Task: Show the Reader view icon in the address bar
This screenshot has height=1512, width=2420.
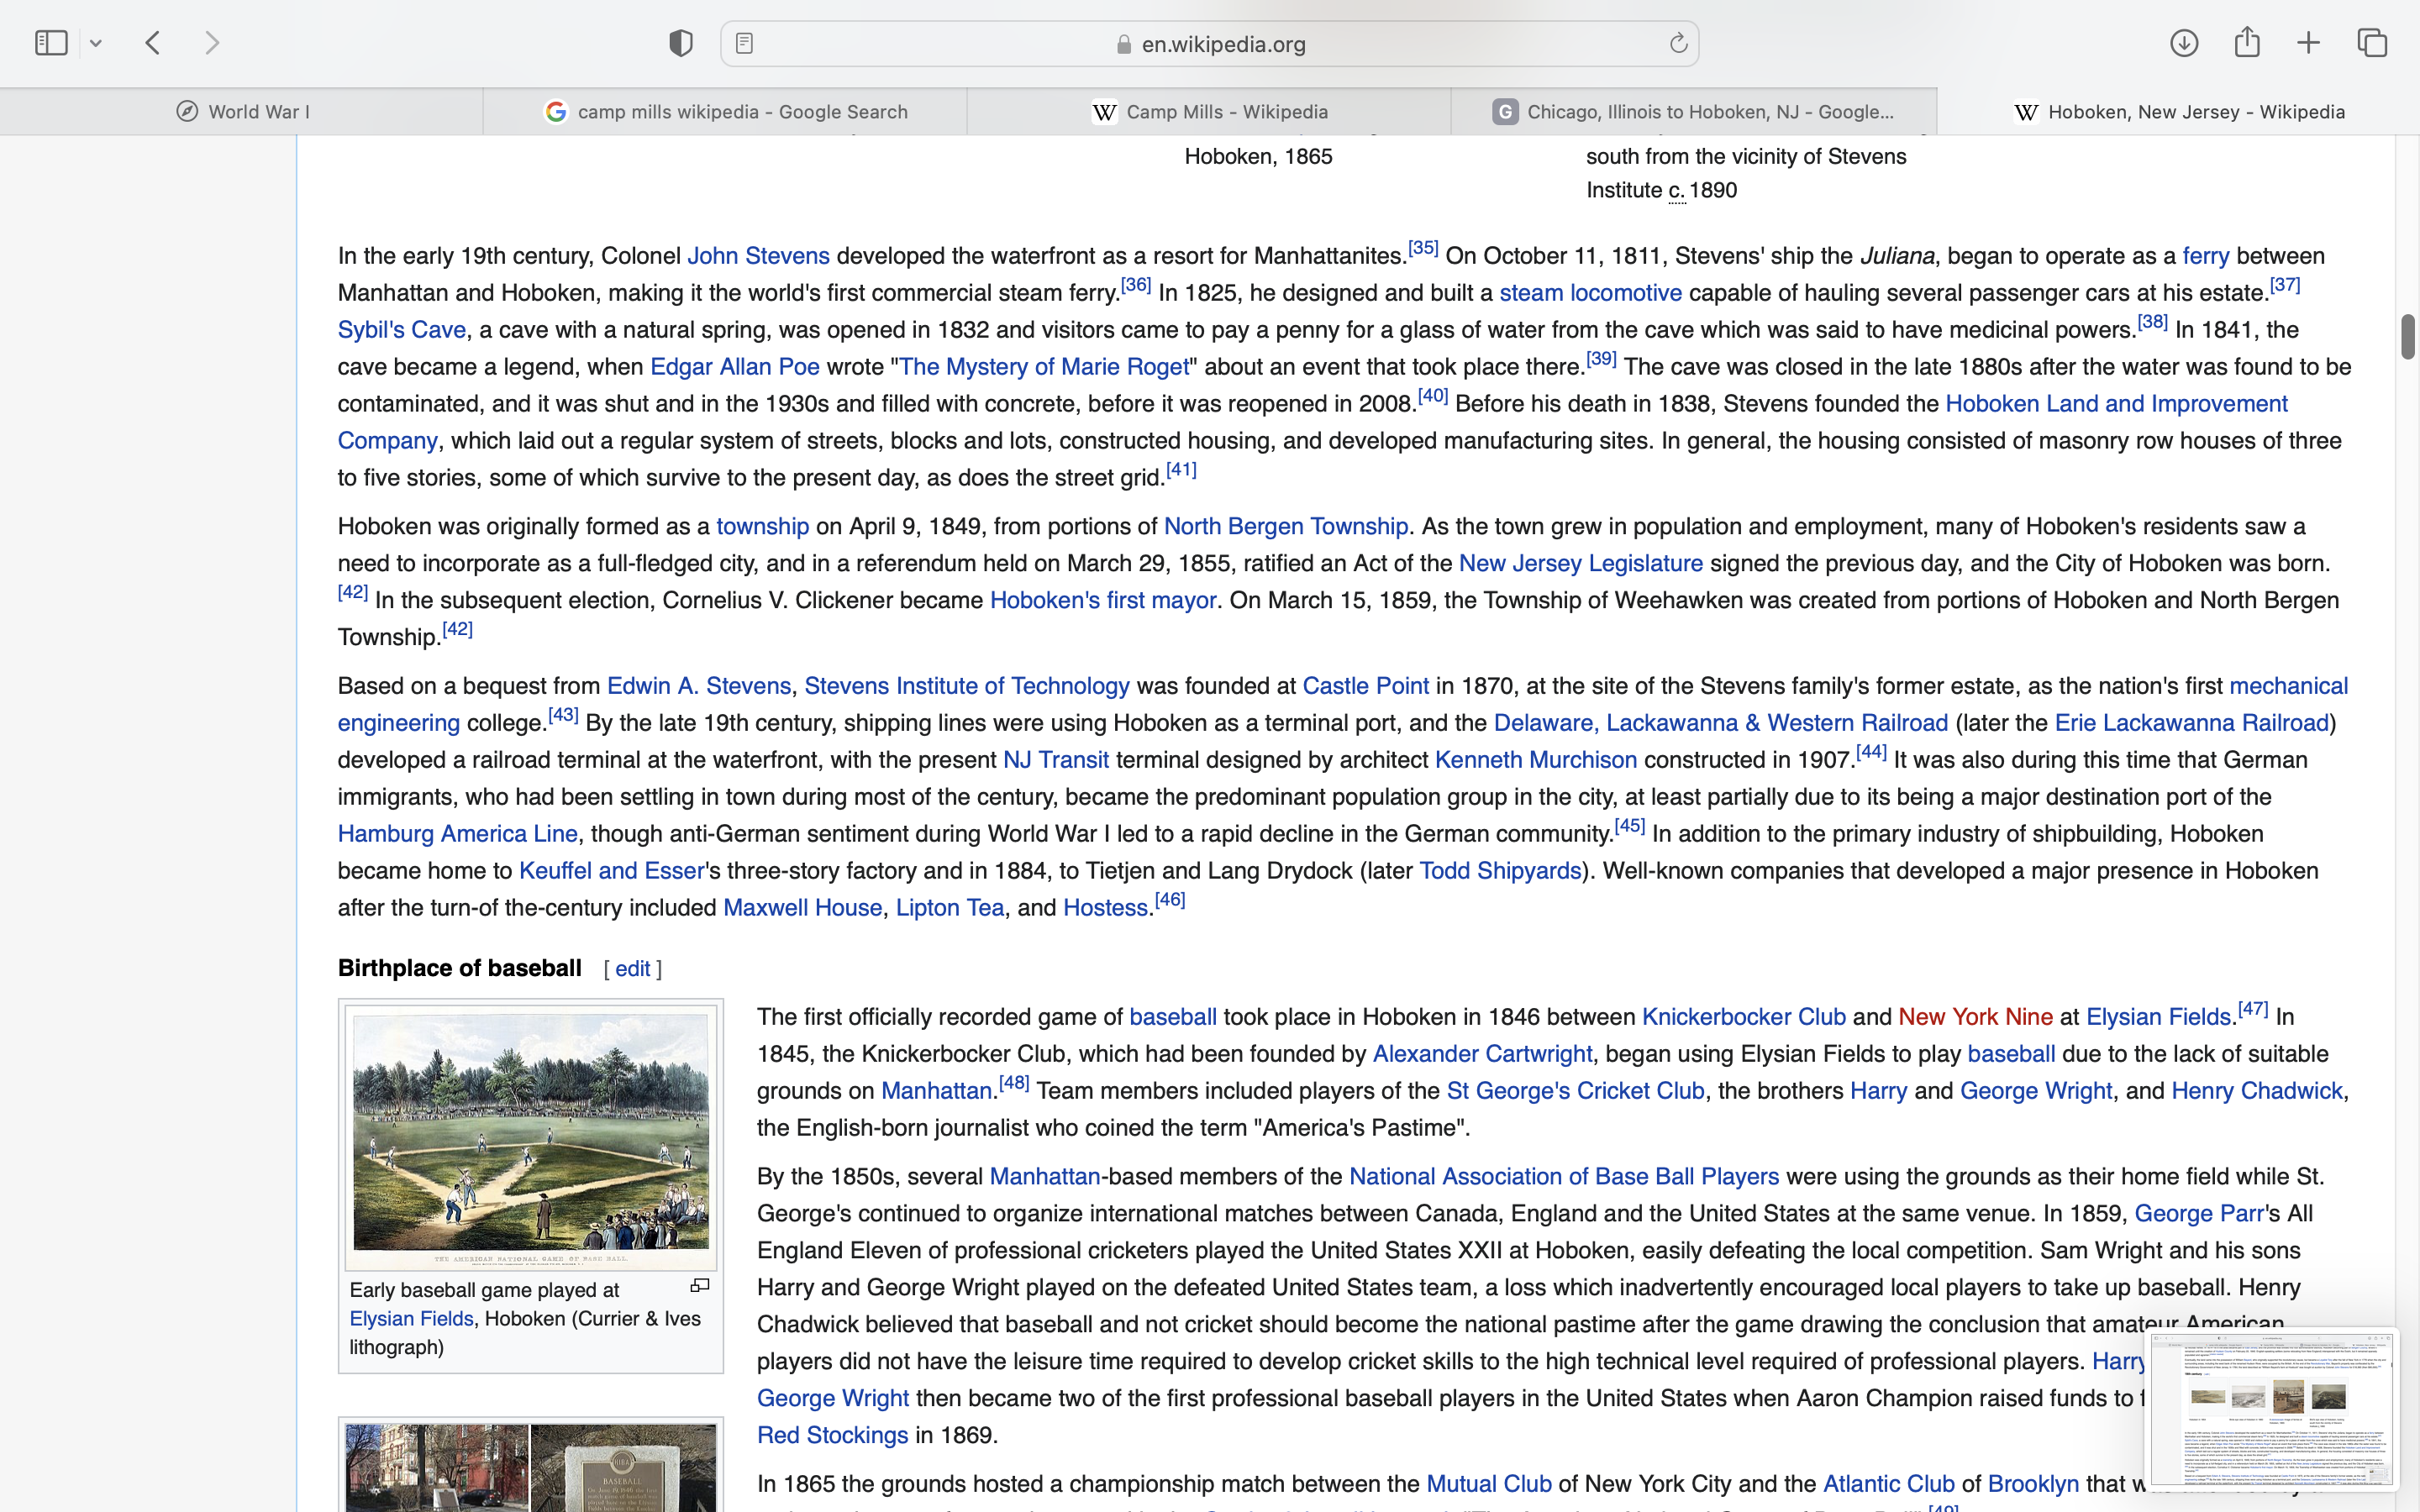Action: click(x=745, y=43)
